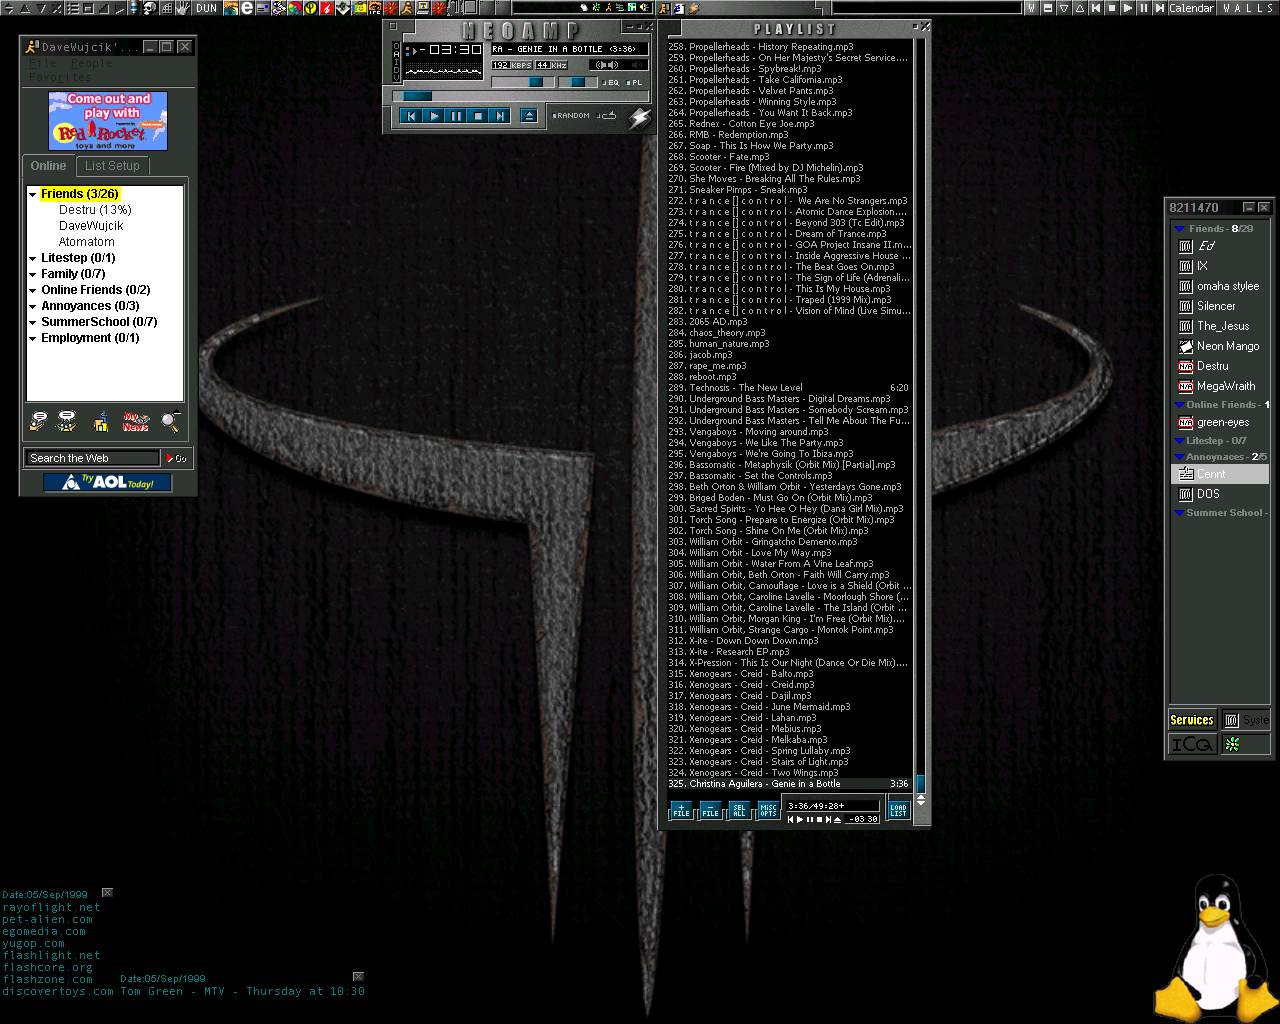
Task: Click the Try AOL Today banner
Action: pos(107,483)
